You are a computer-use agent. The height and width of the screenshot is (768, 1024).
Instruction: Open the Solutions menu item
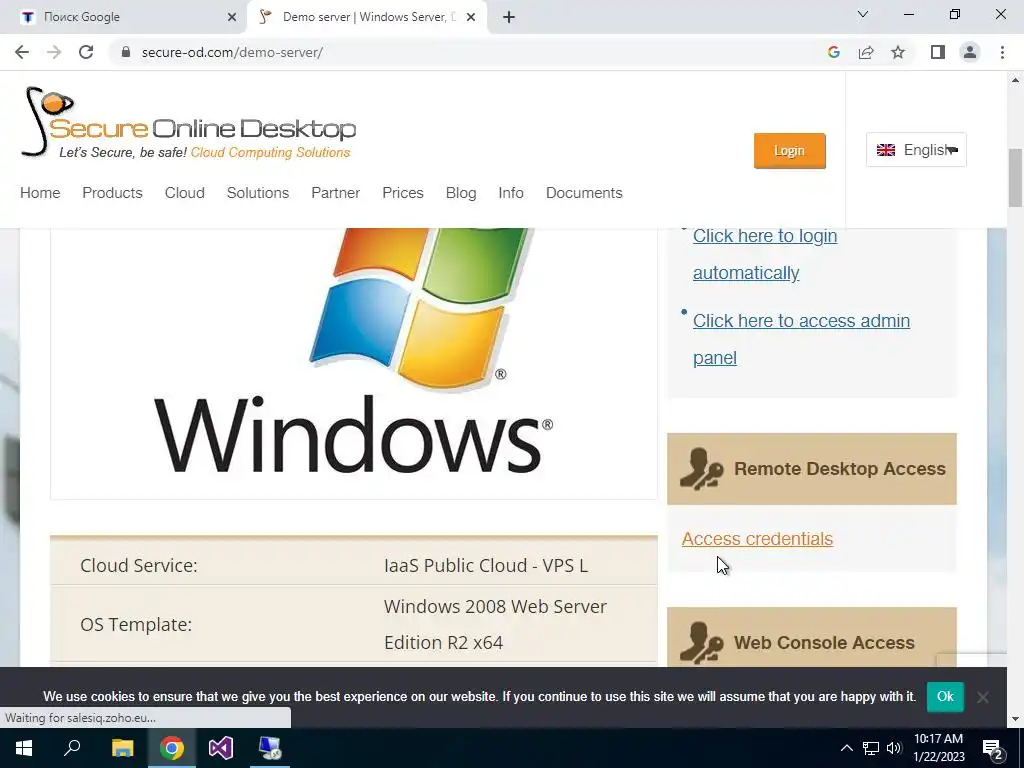tap(258, 193)
